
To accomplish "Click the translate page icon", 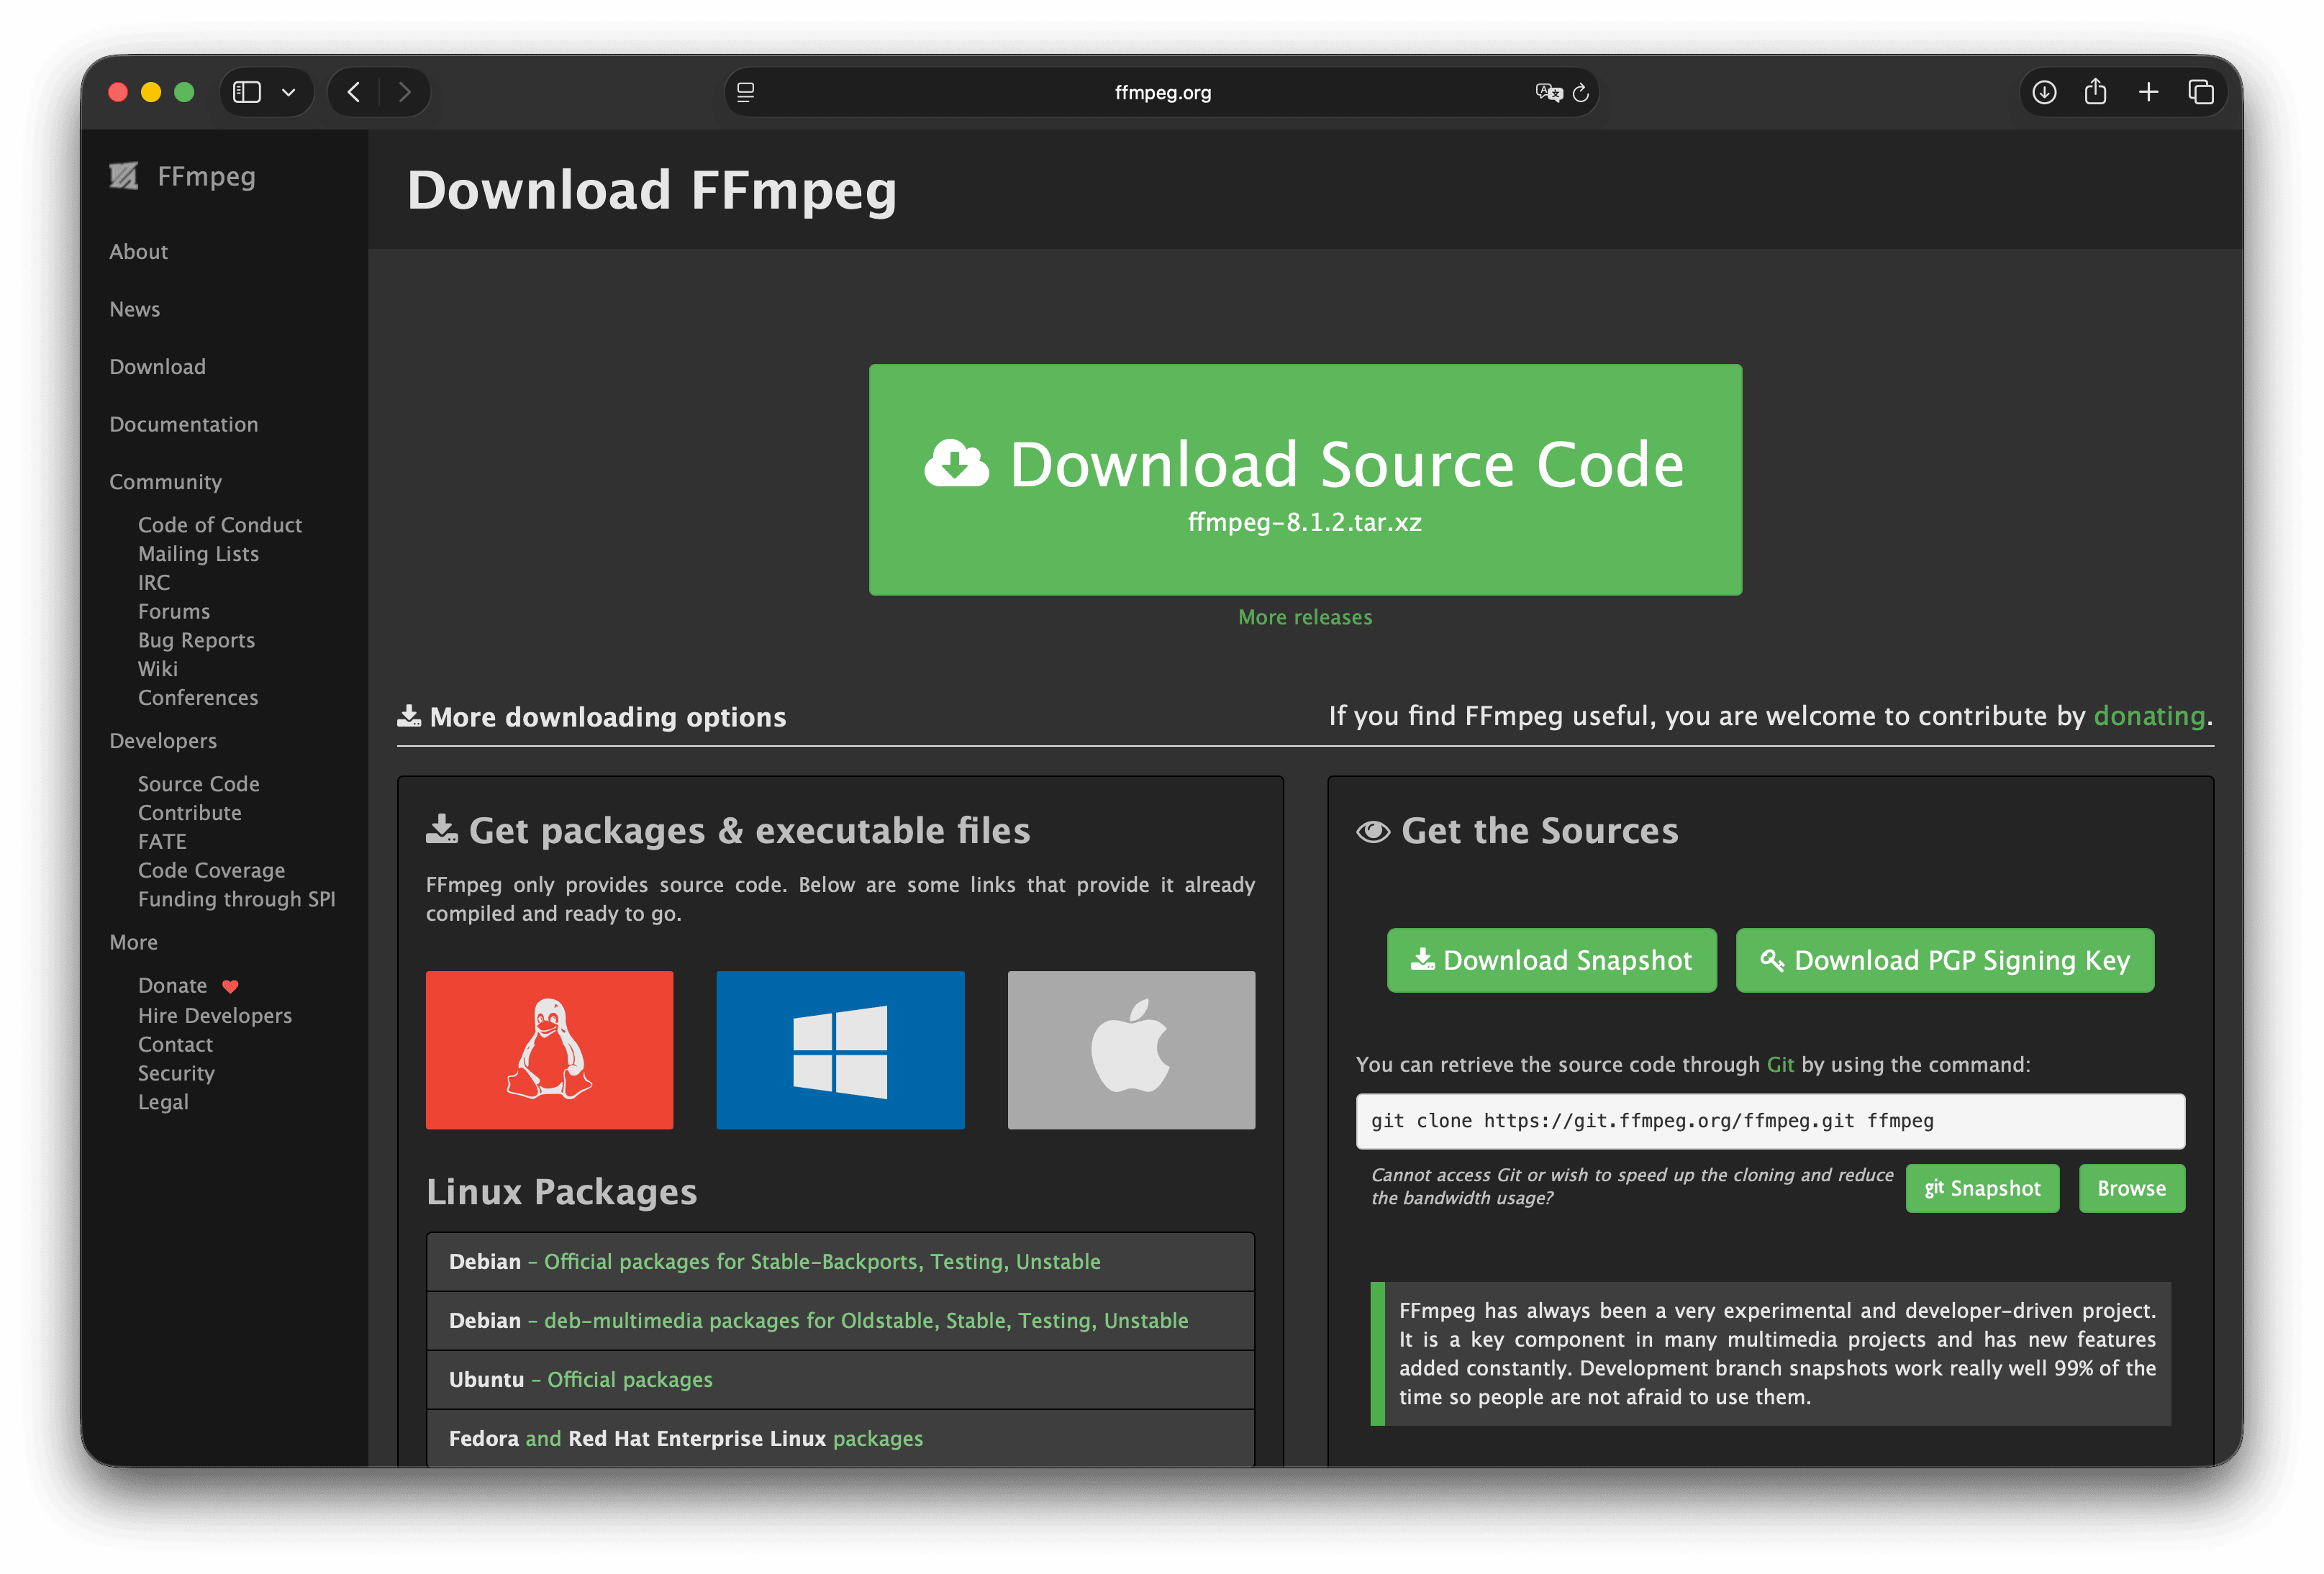I will (1548, 92).
